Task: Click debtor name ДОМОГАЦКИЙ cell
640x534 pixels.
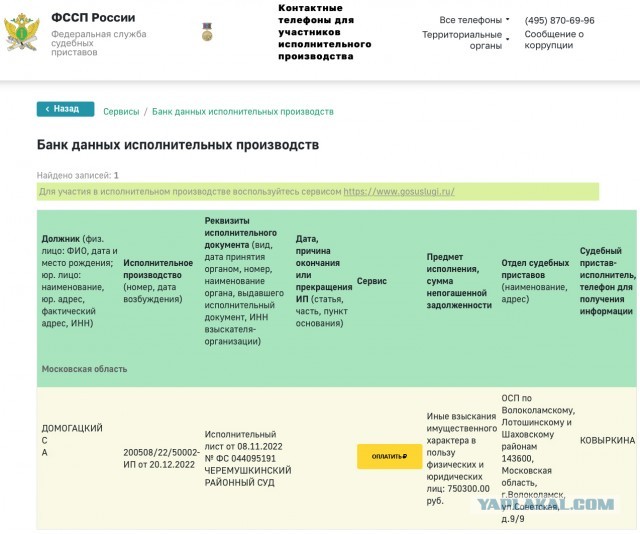Action: (x=72, y=440)
